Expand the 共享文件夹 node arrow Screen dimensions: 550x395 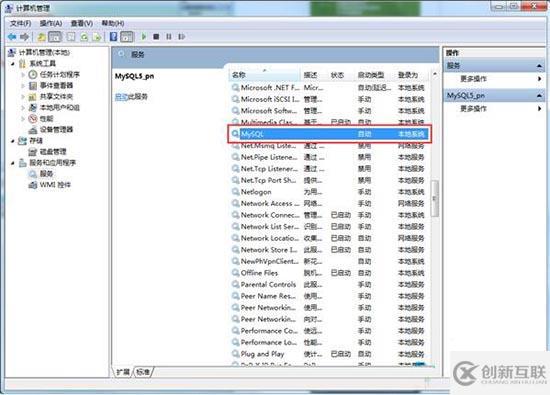[23, 96]
